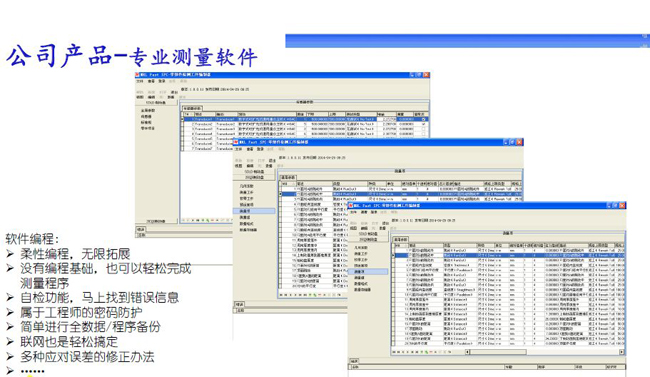Click first-record navigator icon in frontmost window
The width and height of the screenshot is (650, 377).
(x=394, y=352)
